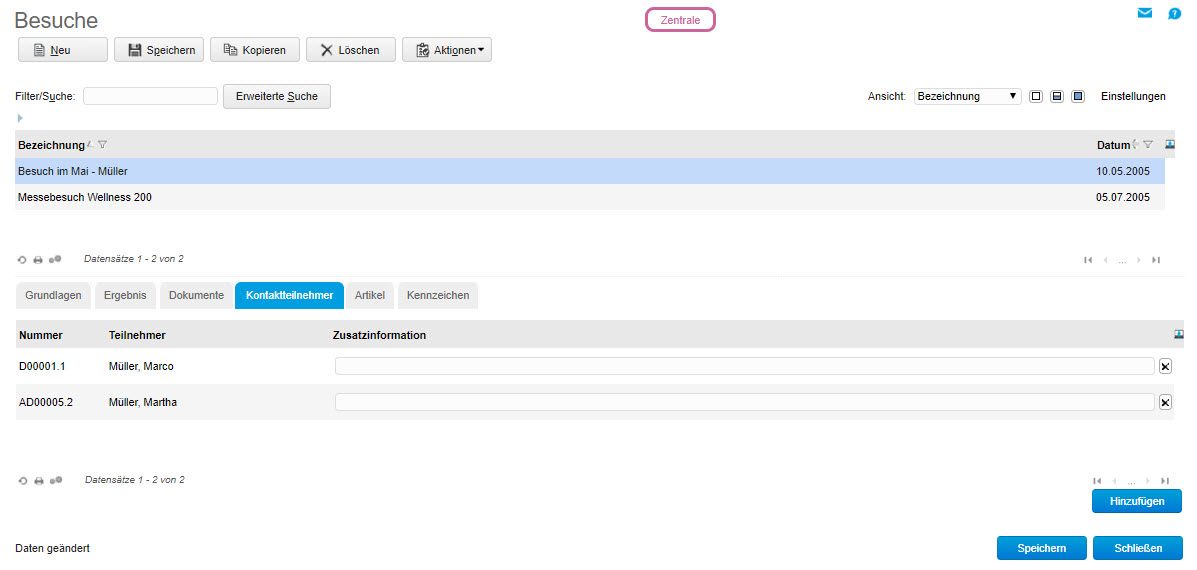Click date 05.07.2005
Screen dimensions: 1197x570
click(x=1123, y=197)
